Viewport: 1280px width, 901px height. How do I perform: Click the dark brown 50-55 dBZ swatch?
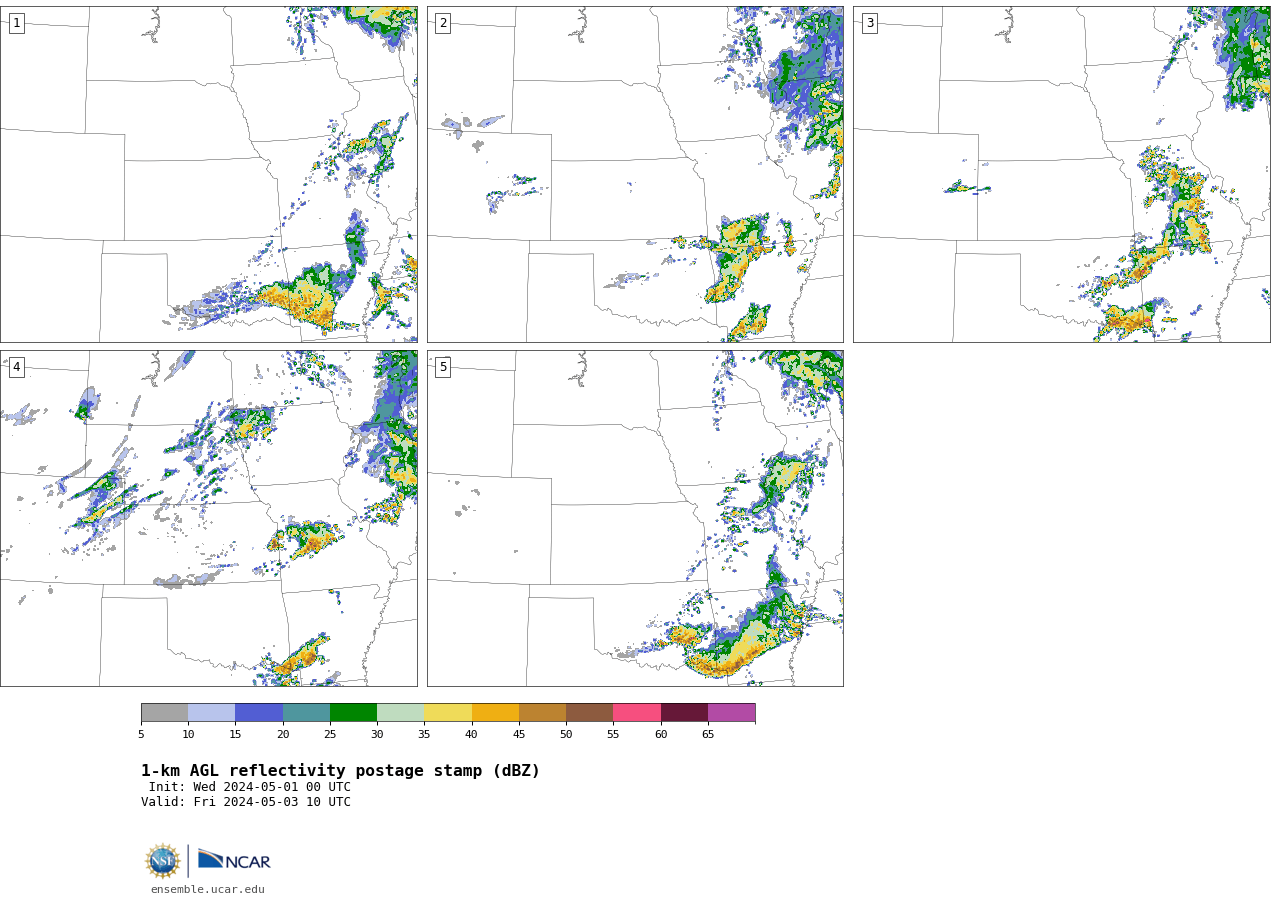[x=589, y=712]
